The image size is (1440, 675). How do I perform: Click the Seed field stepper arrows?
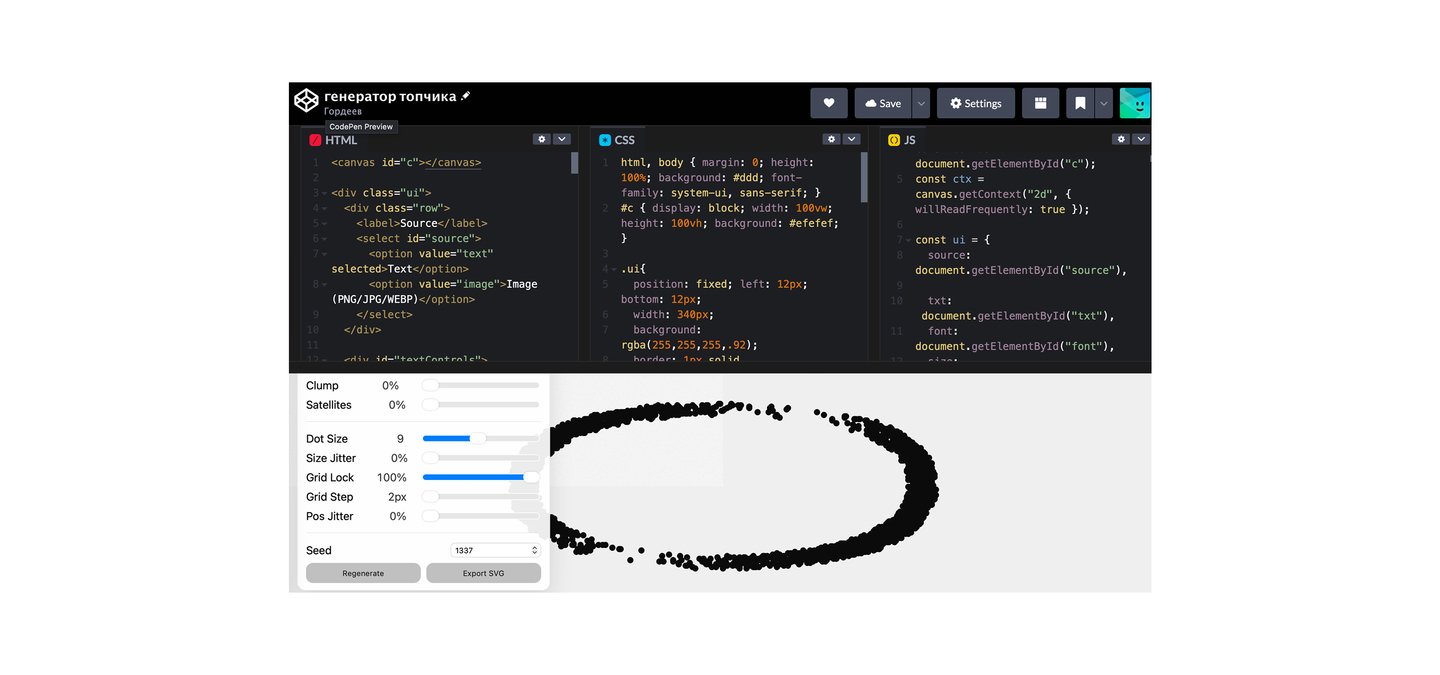(x=534, y=550)
